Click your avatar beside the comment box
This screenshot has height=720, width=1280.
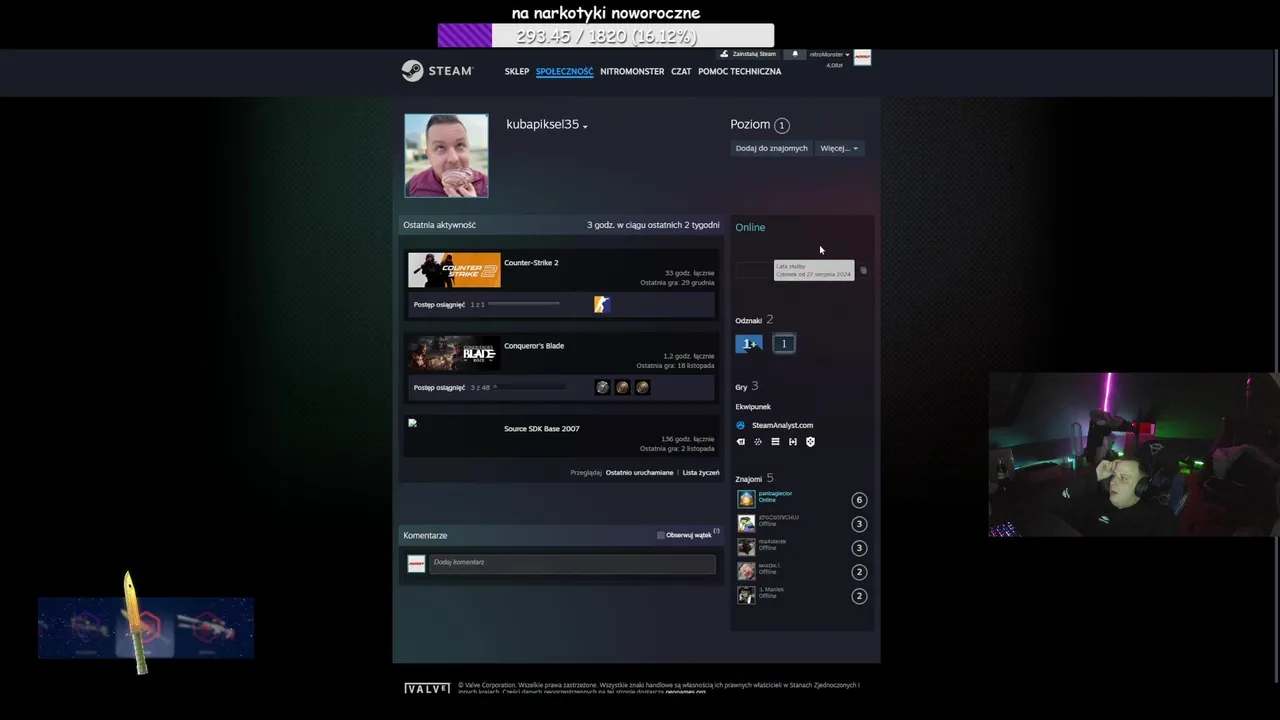tap(416, 564)
